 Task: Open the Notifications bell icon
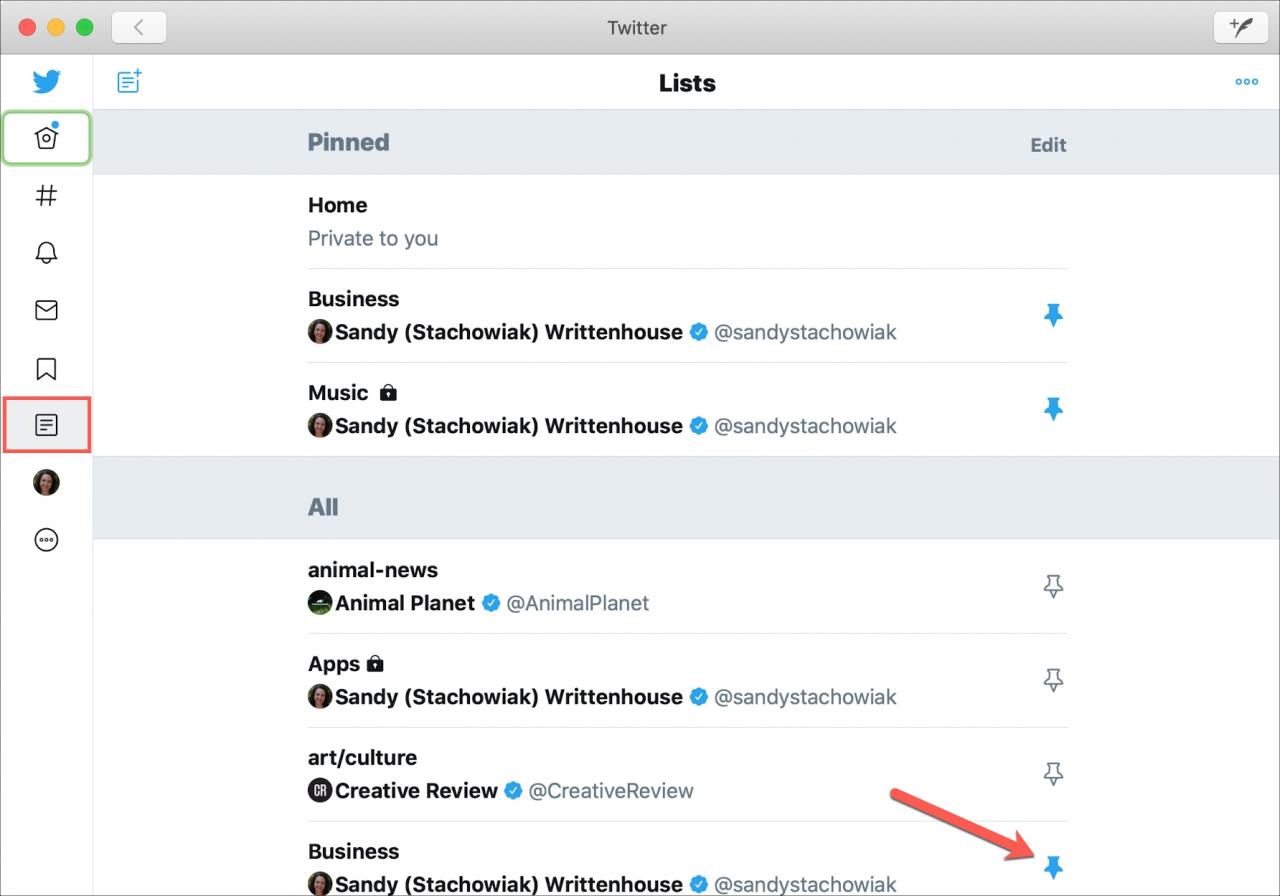click(x=46, y=253)
